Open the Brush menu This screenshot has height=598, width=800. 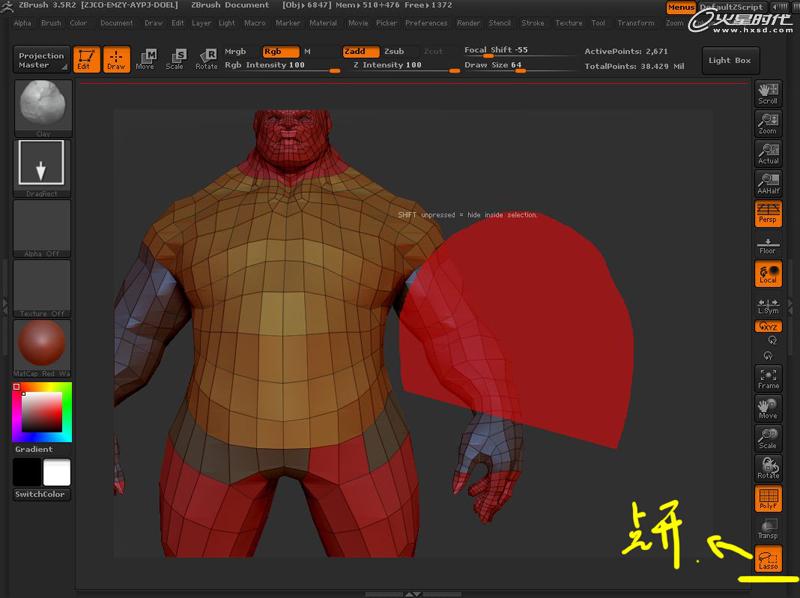click(51, 23)
